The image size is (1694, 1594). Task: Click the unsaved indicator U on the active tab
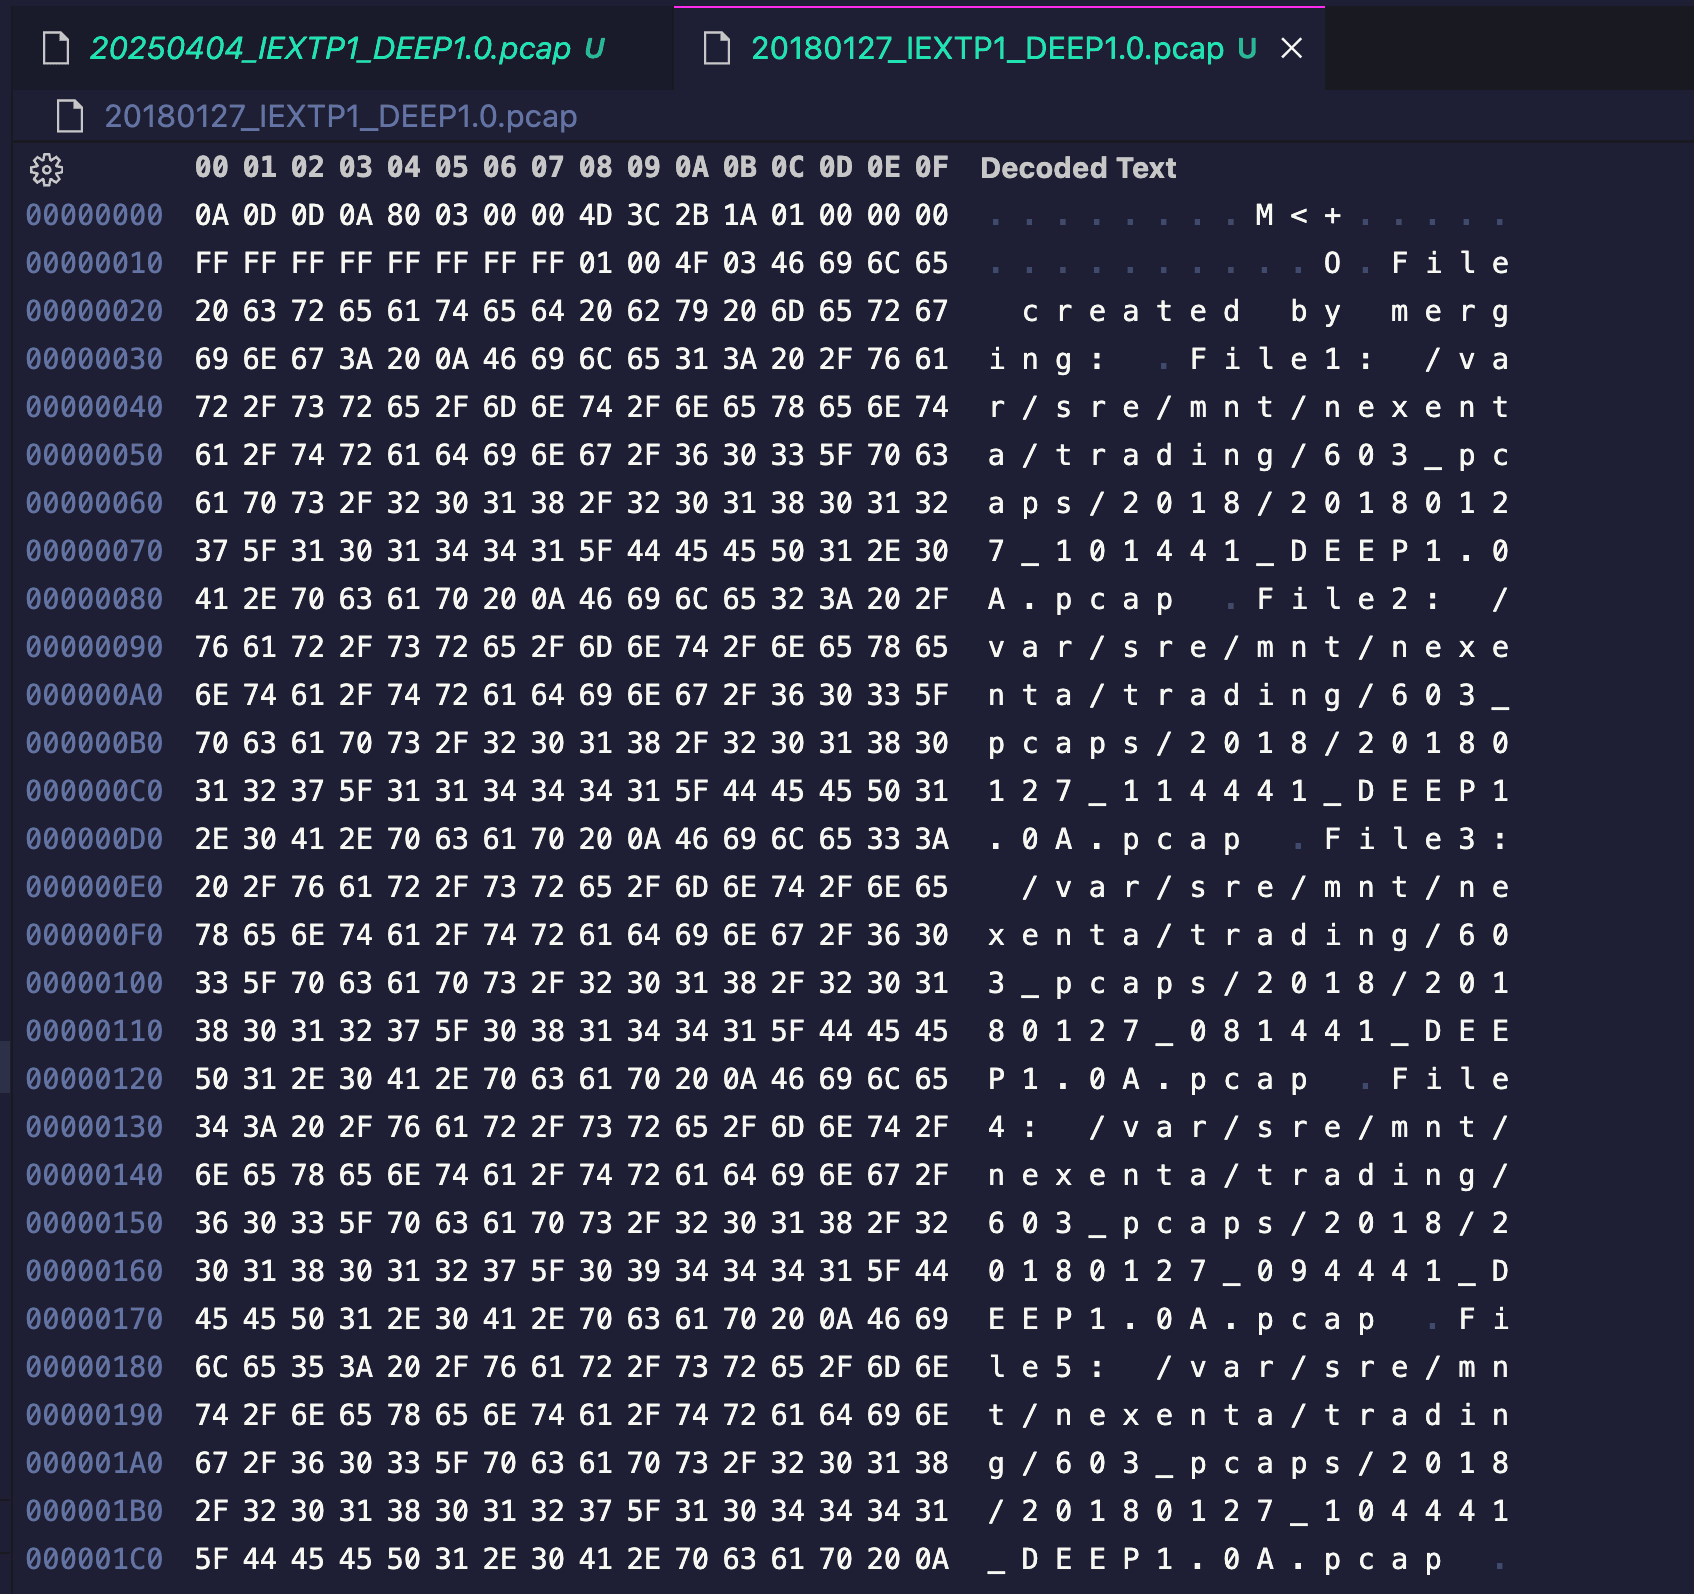(x=1246, y=47)
